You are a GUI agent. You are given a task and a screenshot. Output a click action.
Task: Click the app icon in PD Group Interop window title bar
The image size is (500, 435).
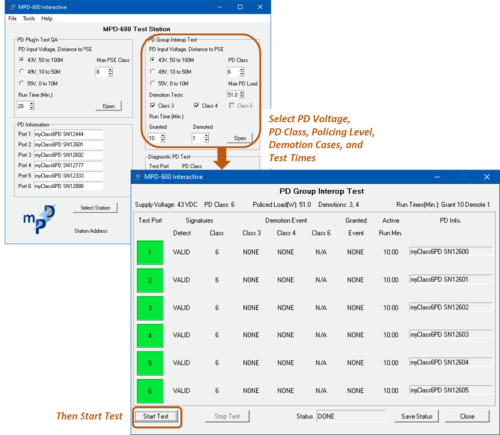coord(137,177)
